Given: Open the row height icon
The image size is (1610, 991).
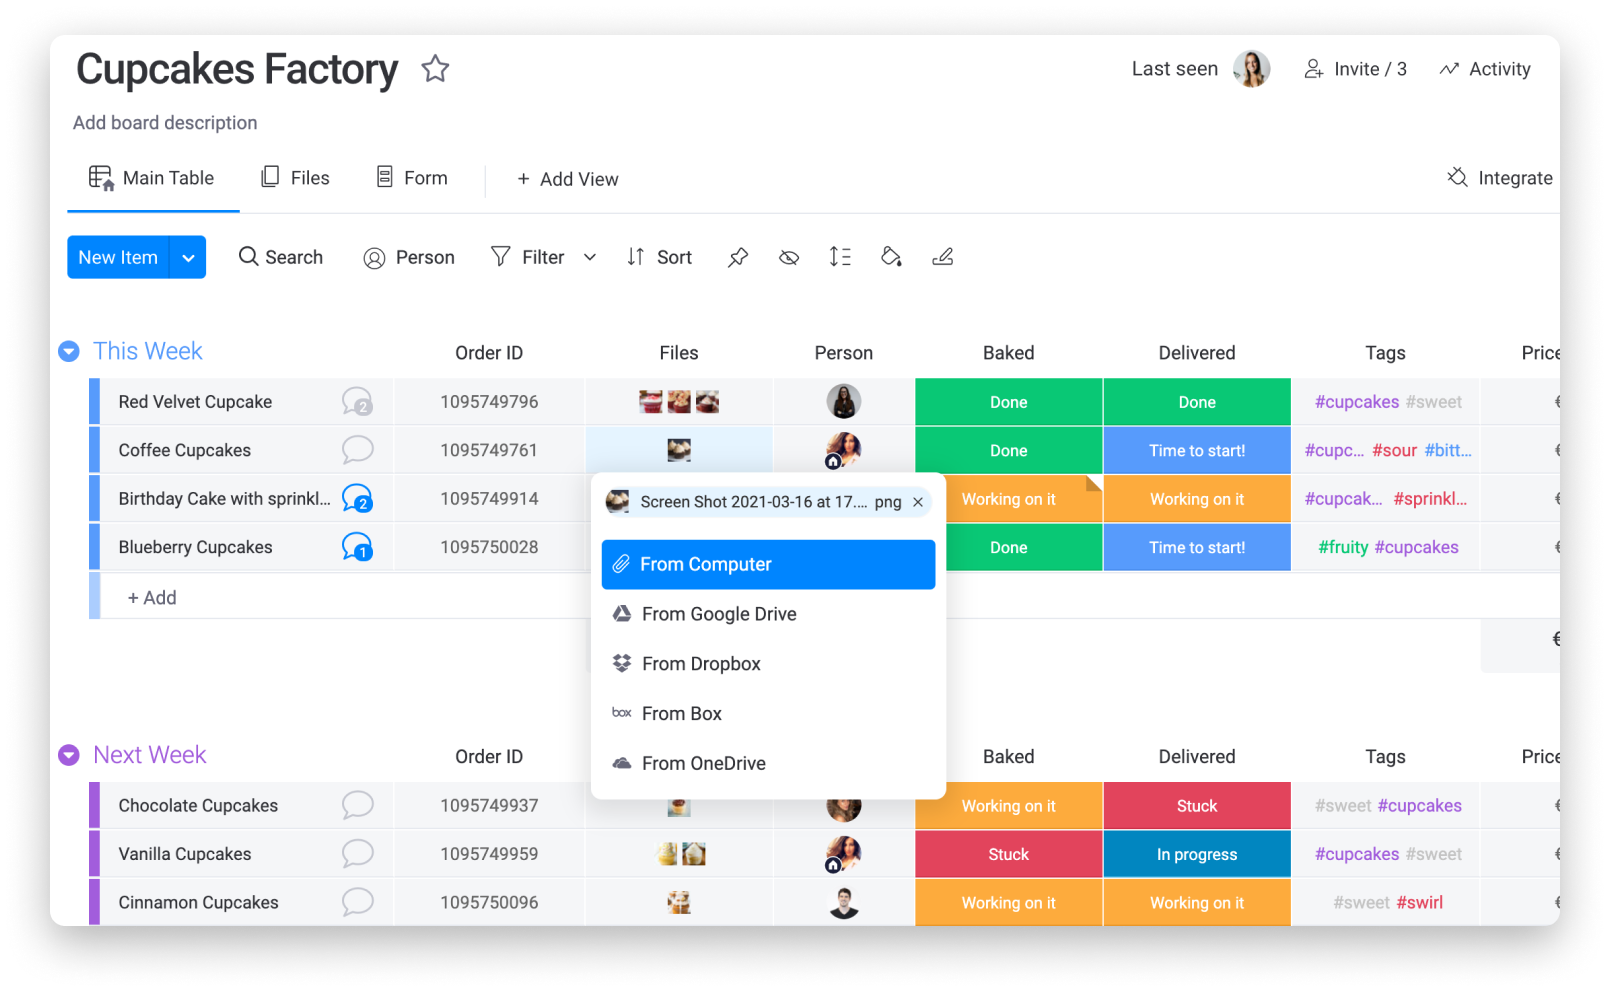Looking at the screenshot, I should (x=840, y=257).
